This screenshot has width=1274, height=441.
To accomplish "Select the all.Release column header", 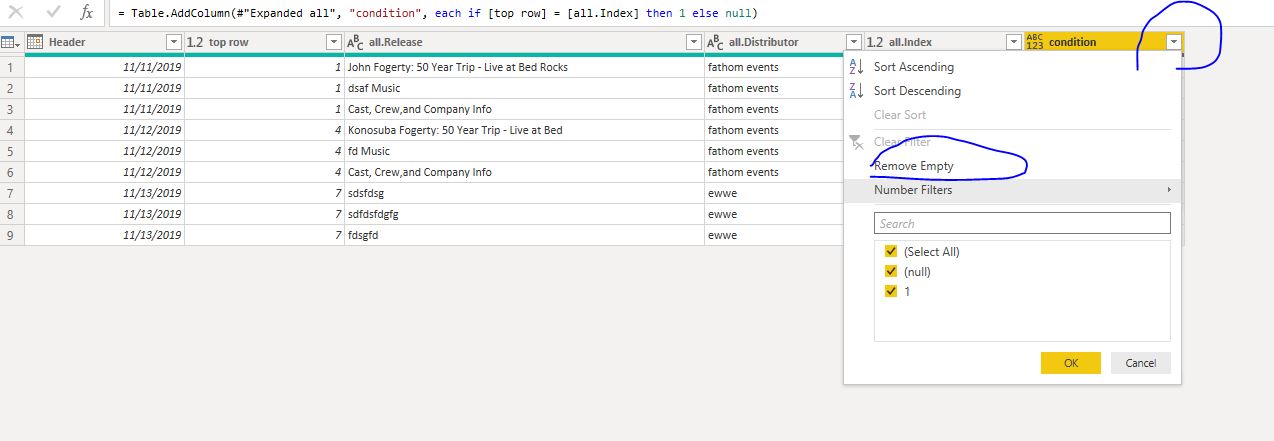I will tap(524, 42).
